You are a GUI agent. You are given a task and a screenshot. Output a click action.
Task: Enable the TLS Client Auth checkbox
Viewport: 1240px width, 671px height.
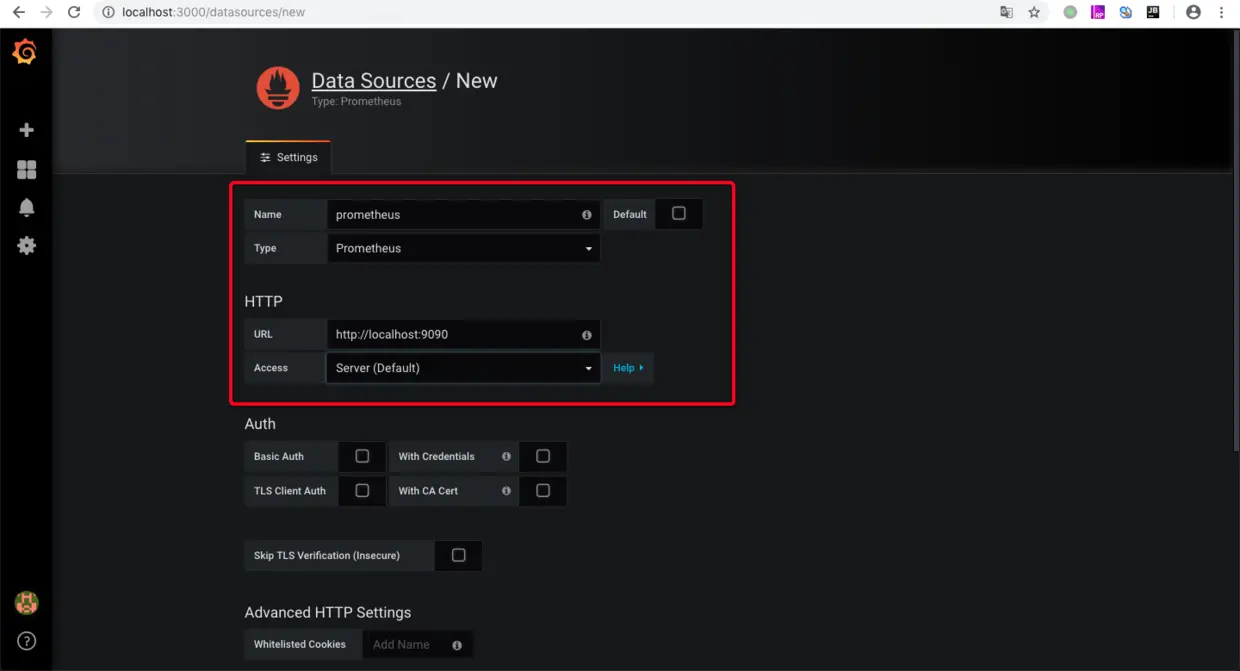[362, 491]
